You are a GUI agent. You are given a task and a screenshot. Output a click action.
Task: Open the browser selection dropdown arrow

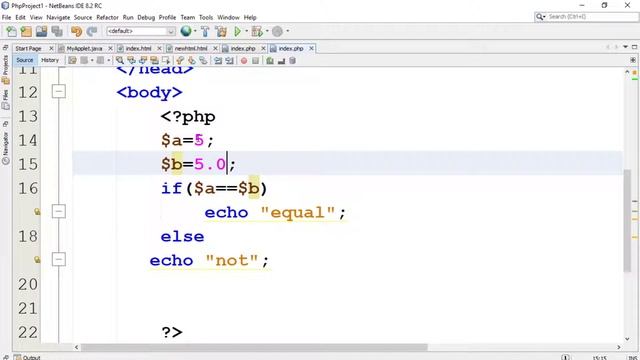coord(195,31)
